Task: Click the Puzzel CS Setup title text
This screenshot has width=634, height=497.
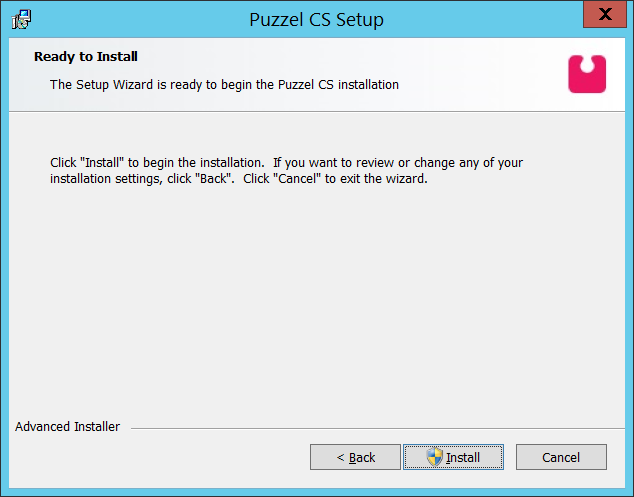Action: (x=316, y=19)
